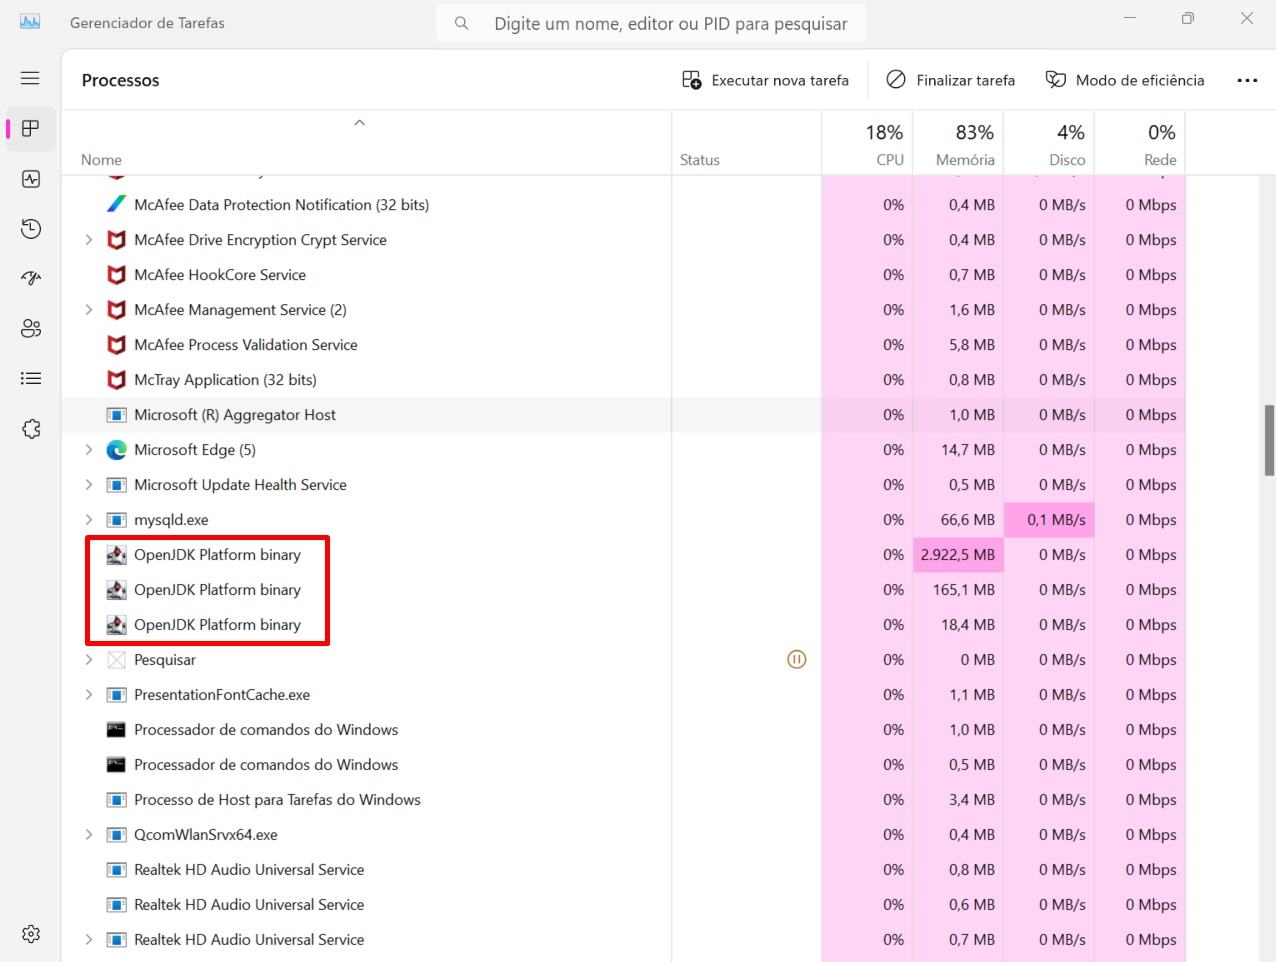Select the 66,6 MB memory cell
The image size is (1276, 962).
(x=958, y=520)
